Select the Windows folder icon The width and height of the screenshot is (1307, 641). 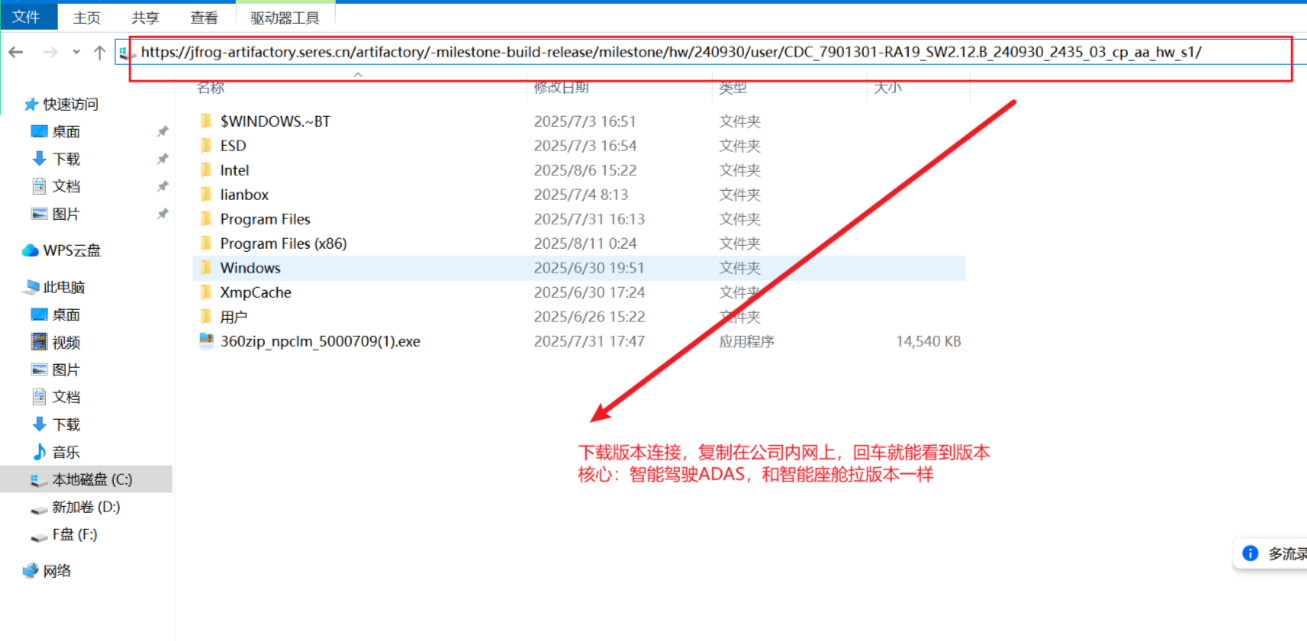click(x=206, y=268)
